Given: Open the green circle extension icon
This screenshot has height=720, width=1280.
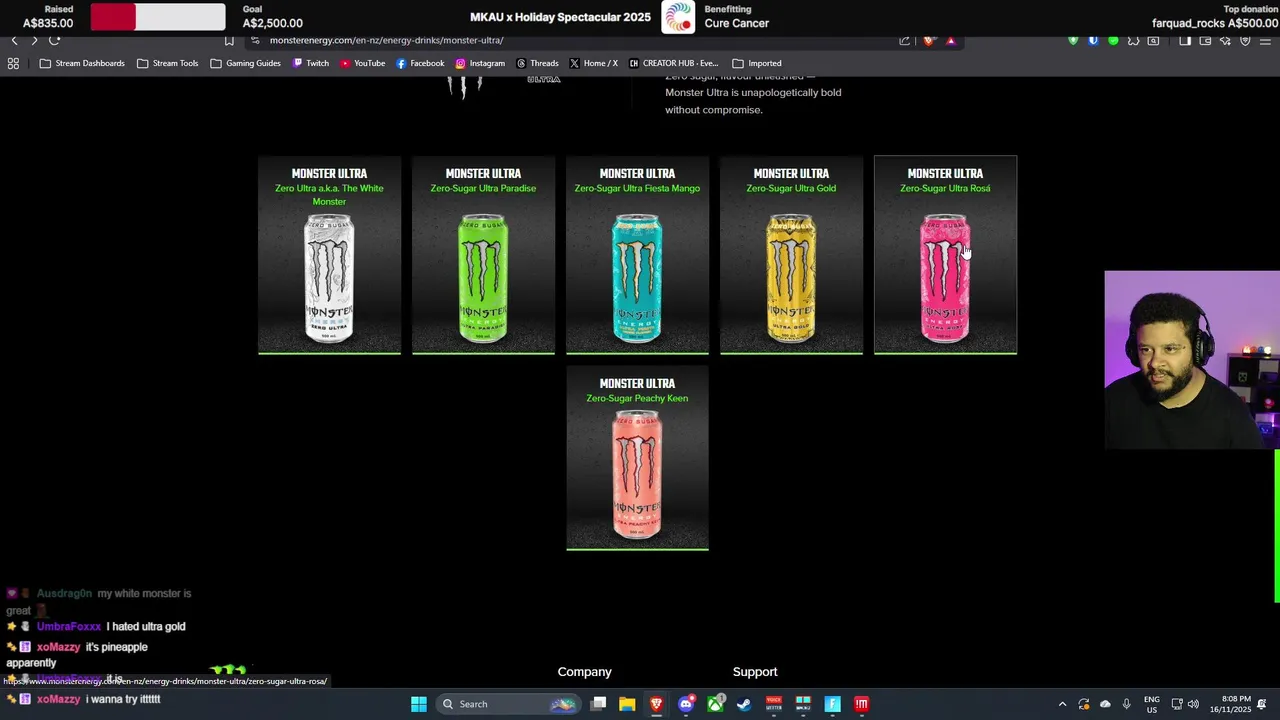Looking at the screenshot, I should (x=1113, y=41).
